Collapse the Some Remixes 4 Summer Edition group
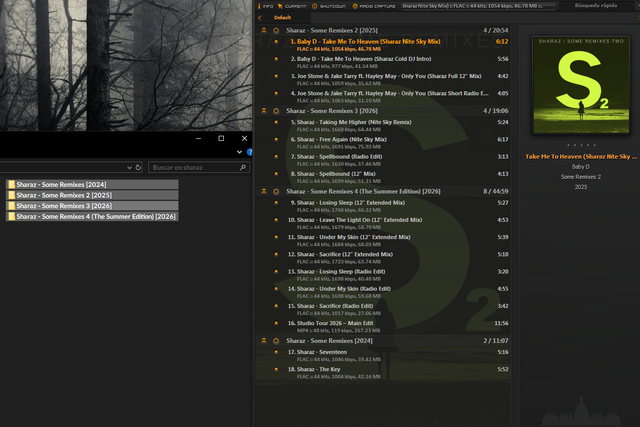The image size is (640, 427). pos(264,191)
